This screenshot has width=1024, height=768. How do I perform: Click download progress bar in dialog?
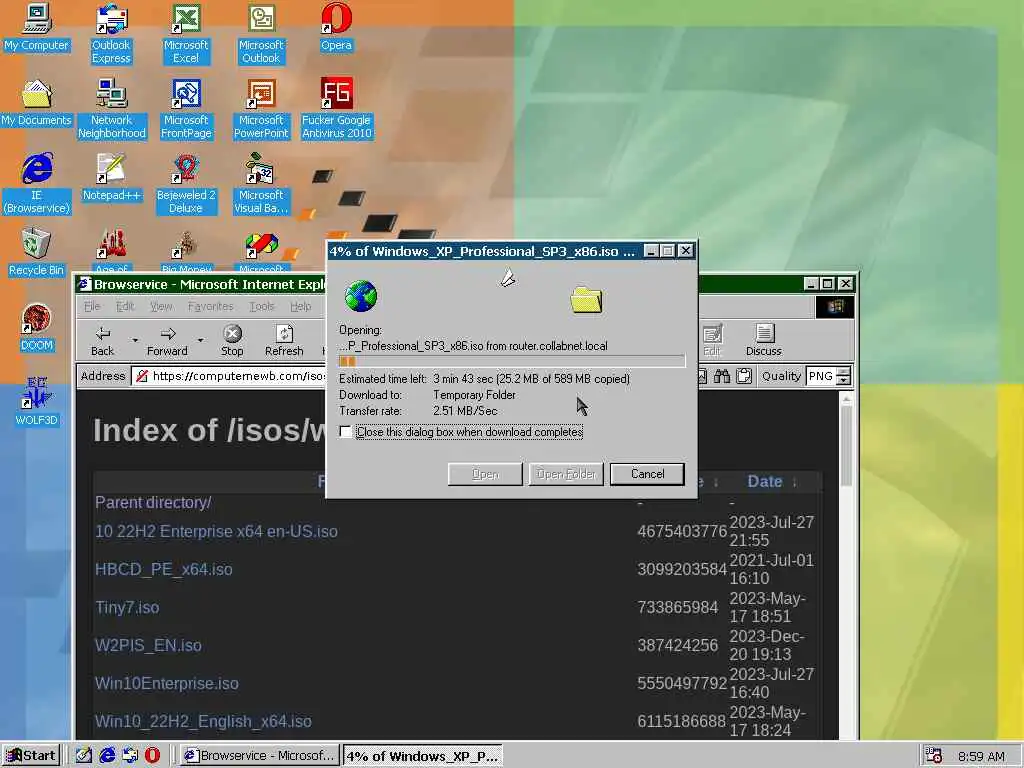click(x=512, y=361)
